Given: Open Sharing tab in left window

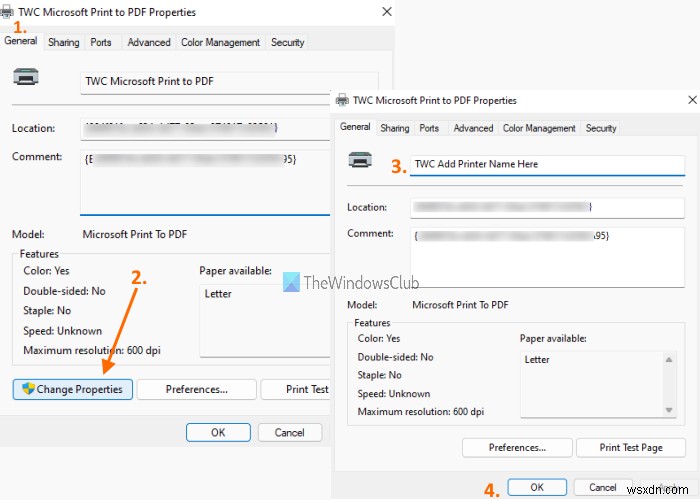Looking at the screenshot, I should 63,42.
